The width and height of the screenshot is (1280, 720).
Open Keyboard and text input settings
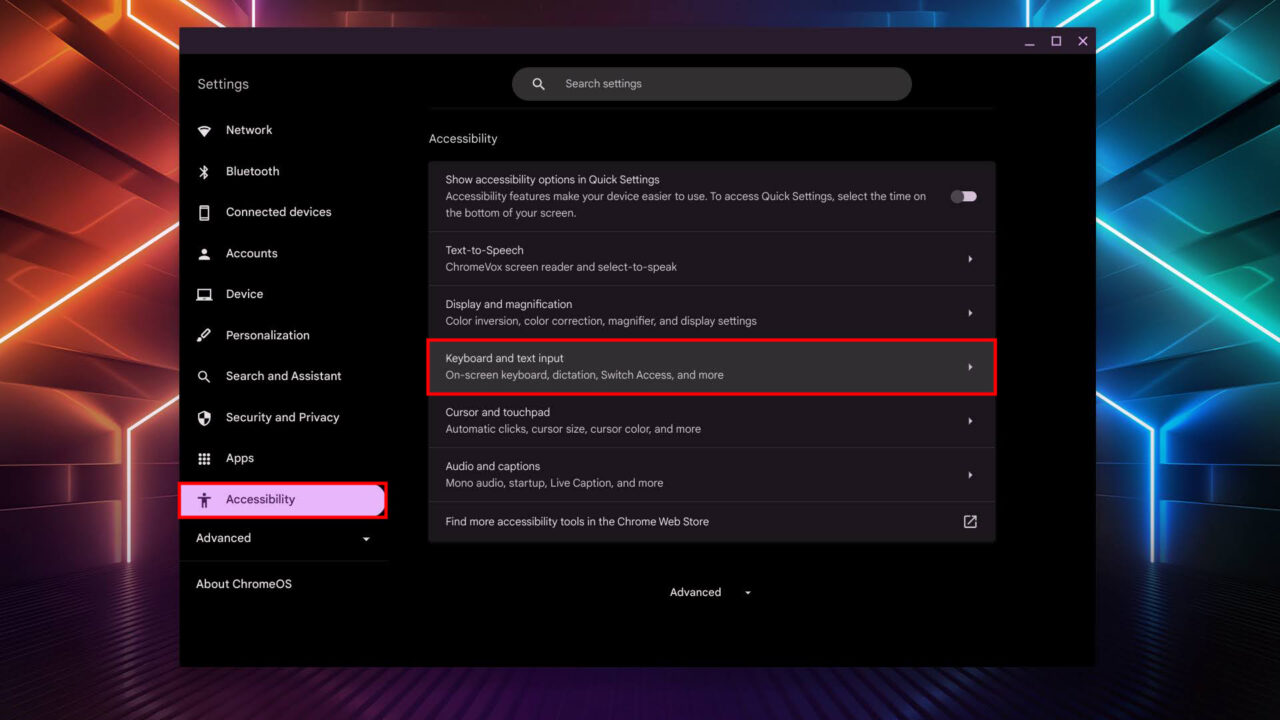711,367
